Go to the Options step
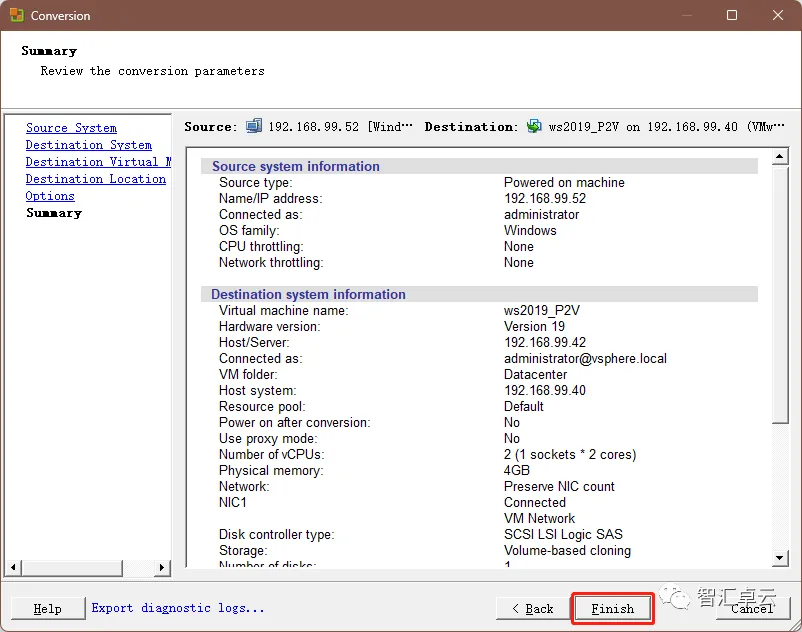Image resolution: width=802 pixels, height=632 pixels. (50, 196)
